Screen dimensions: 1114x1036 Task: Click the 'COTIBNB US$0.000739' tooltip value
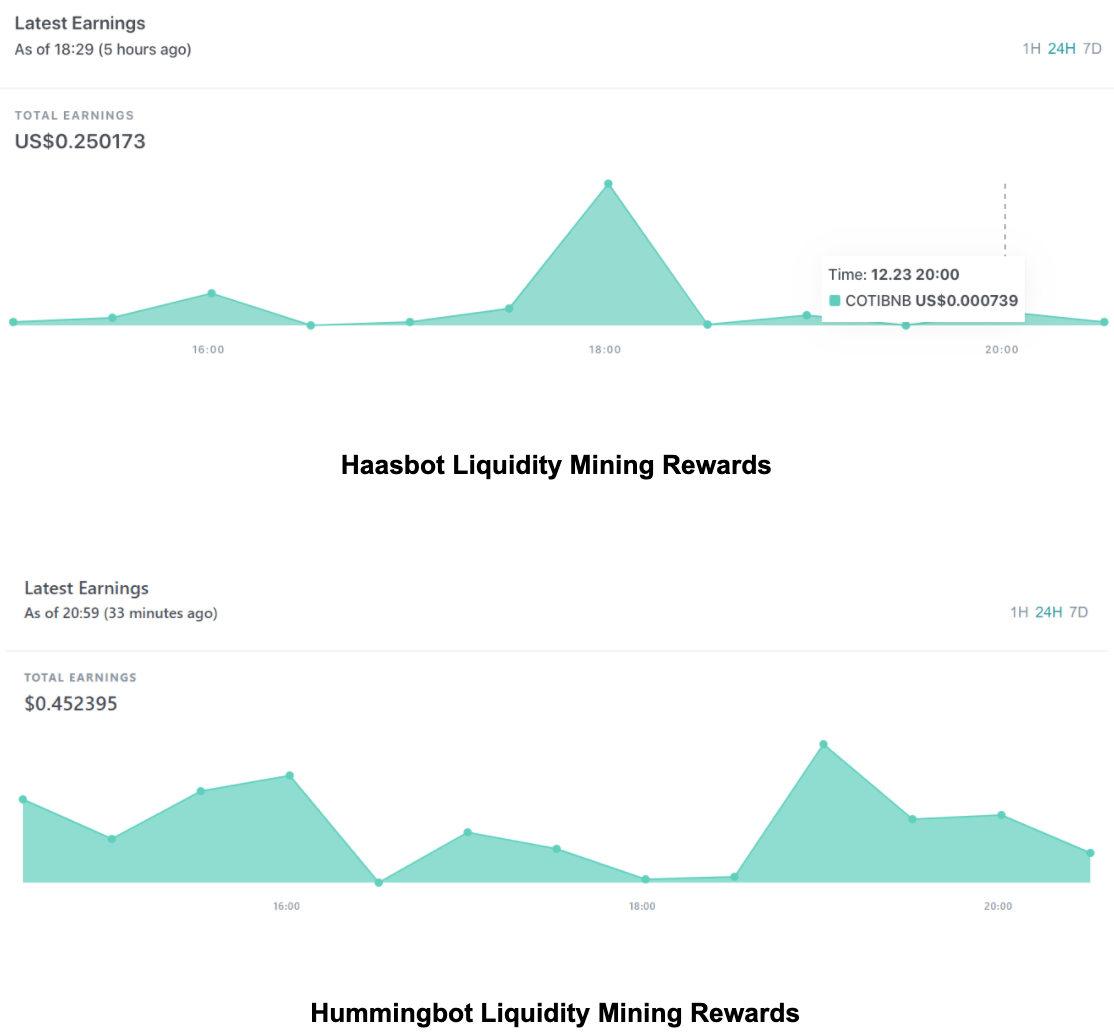931,301
